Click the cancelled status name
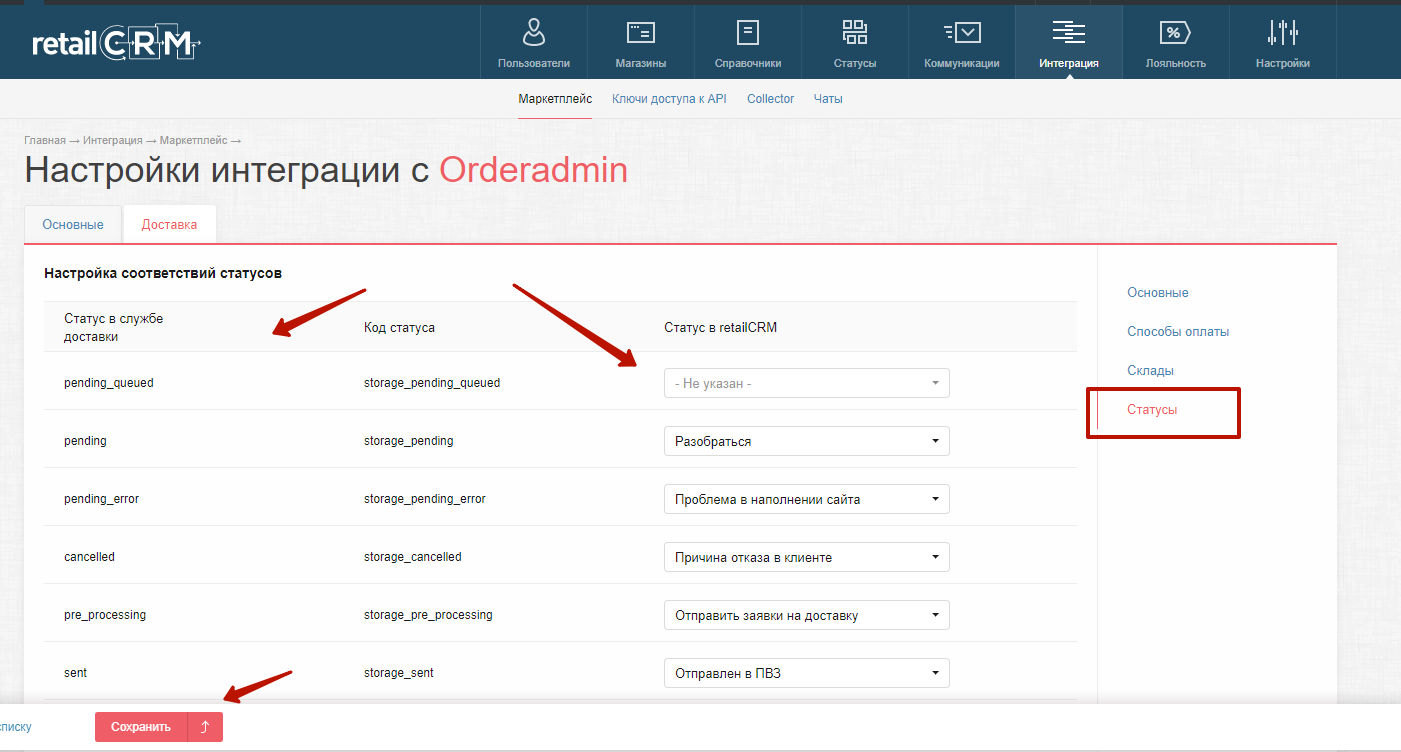The height and width of the screenshot is (752, 1401). click(89, 557)
